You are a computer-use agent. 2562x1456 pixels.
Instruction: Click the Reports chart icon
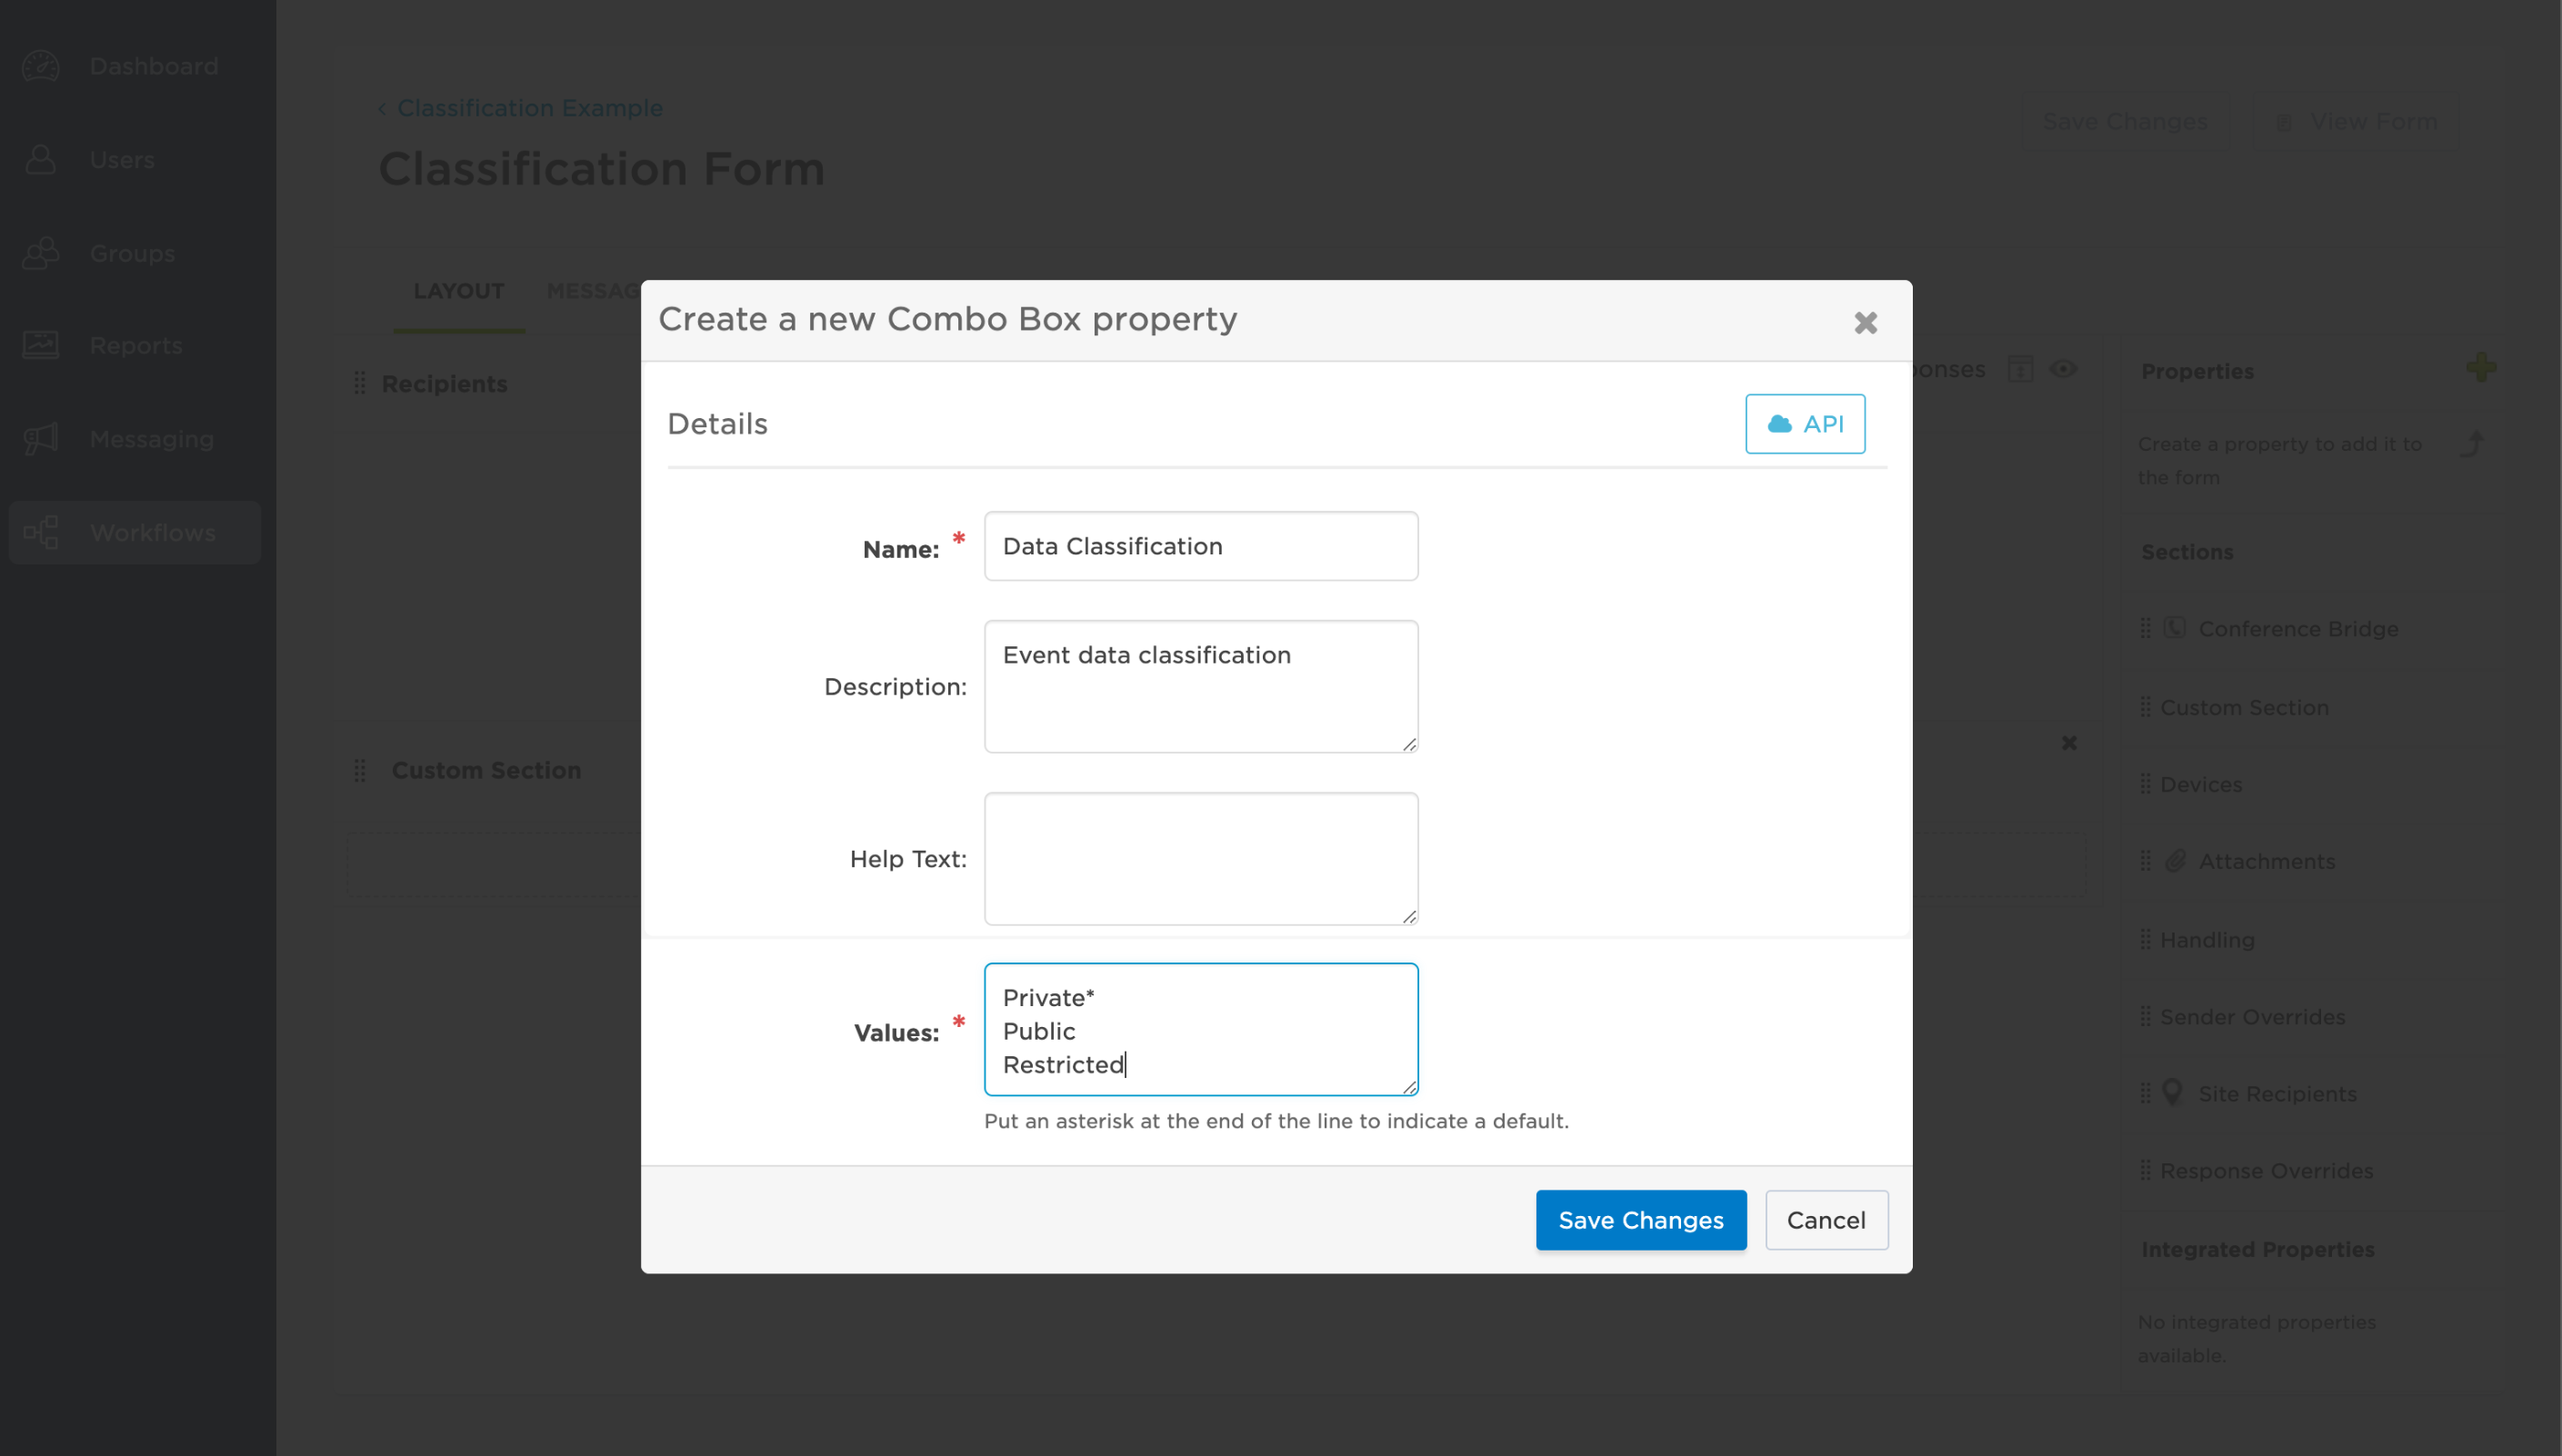(41, 345)
